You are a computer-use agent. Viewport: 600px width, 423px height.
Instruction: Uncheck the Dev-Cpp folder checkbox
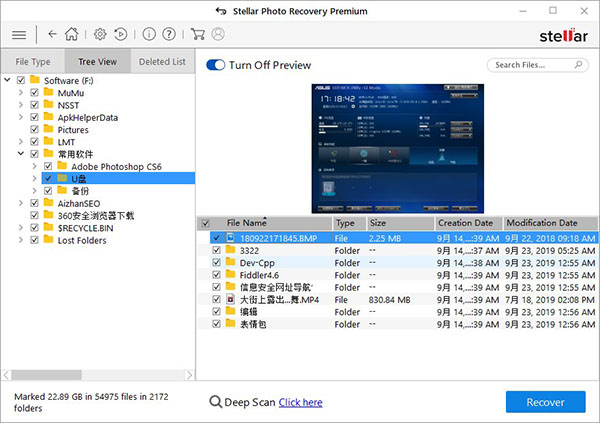pos(217,261)
